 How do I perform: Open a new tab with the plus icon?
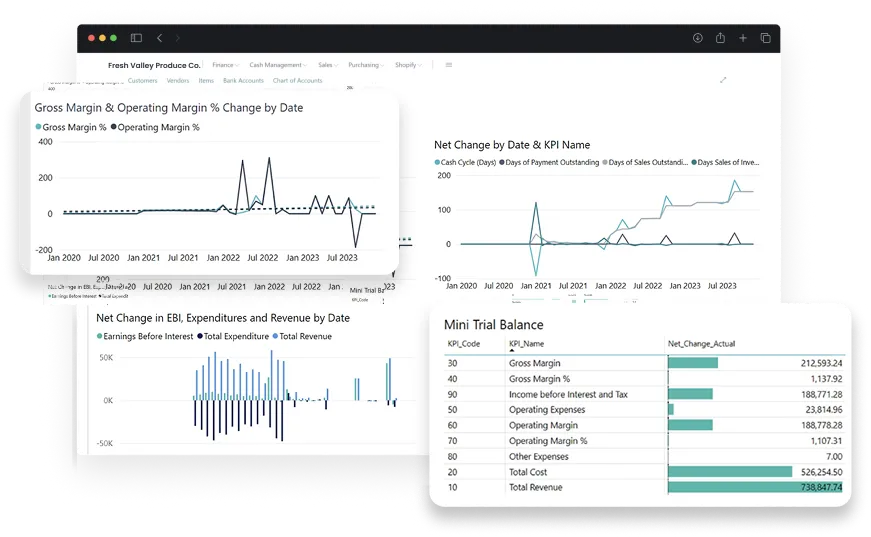click(x=743, y=38)
